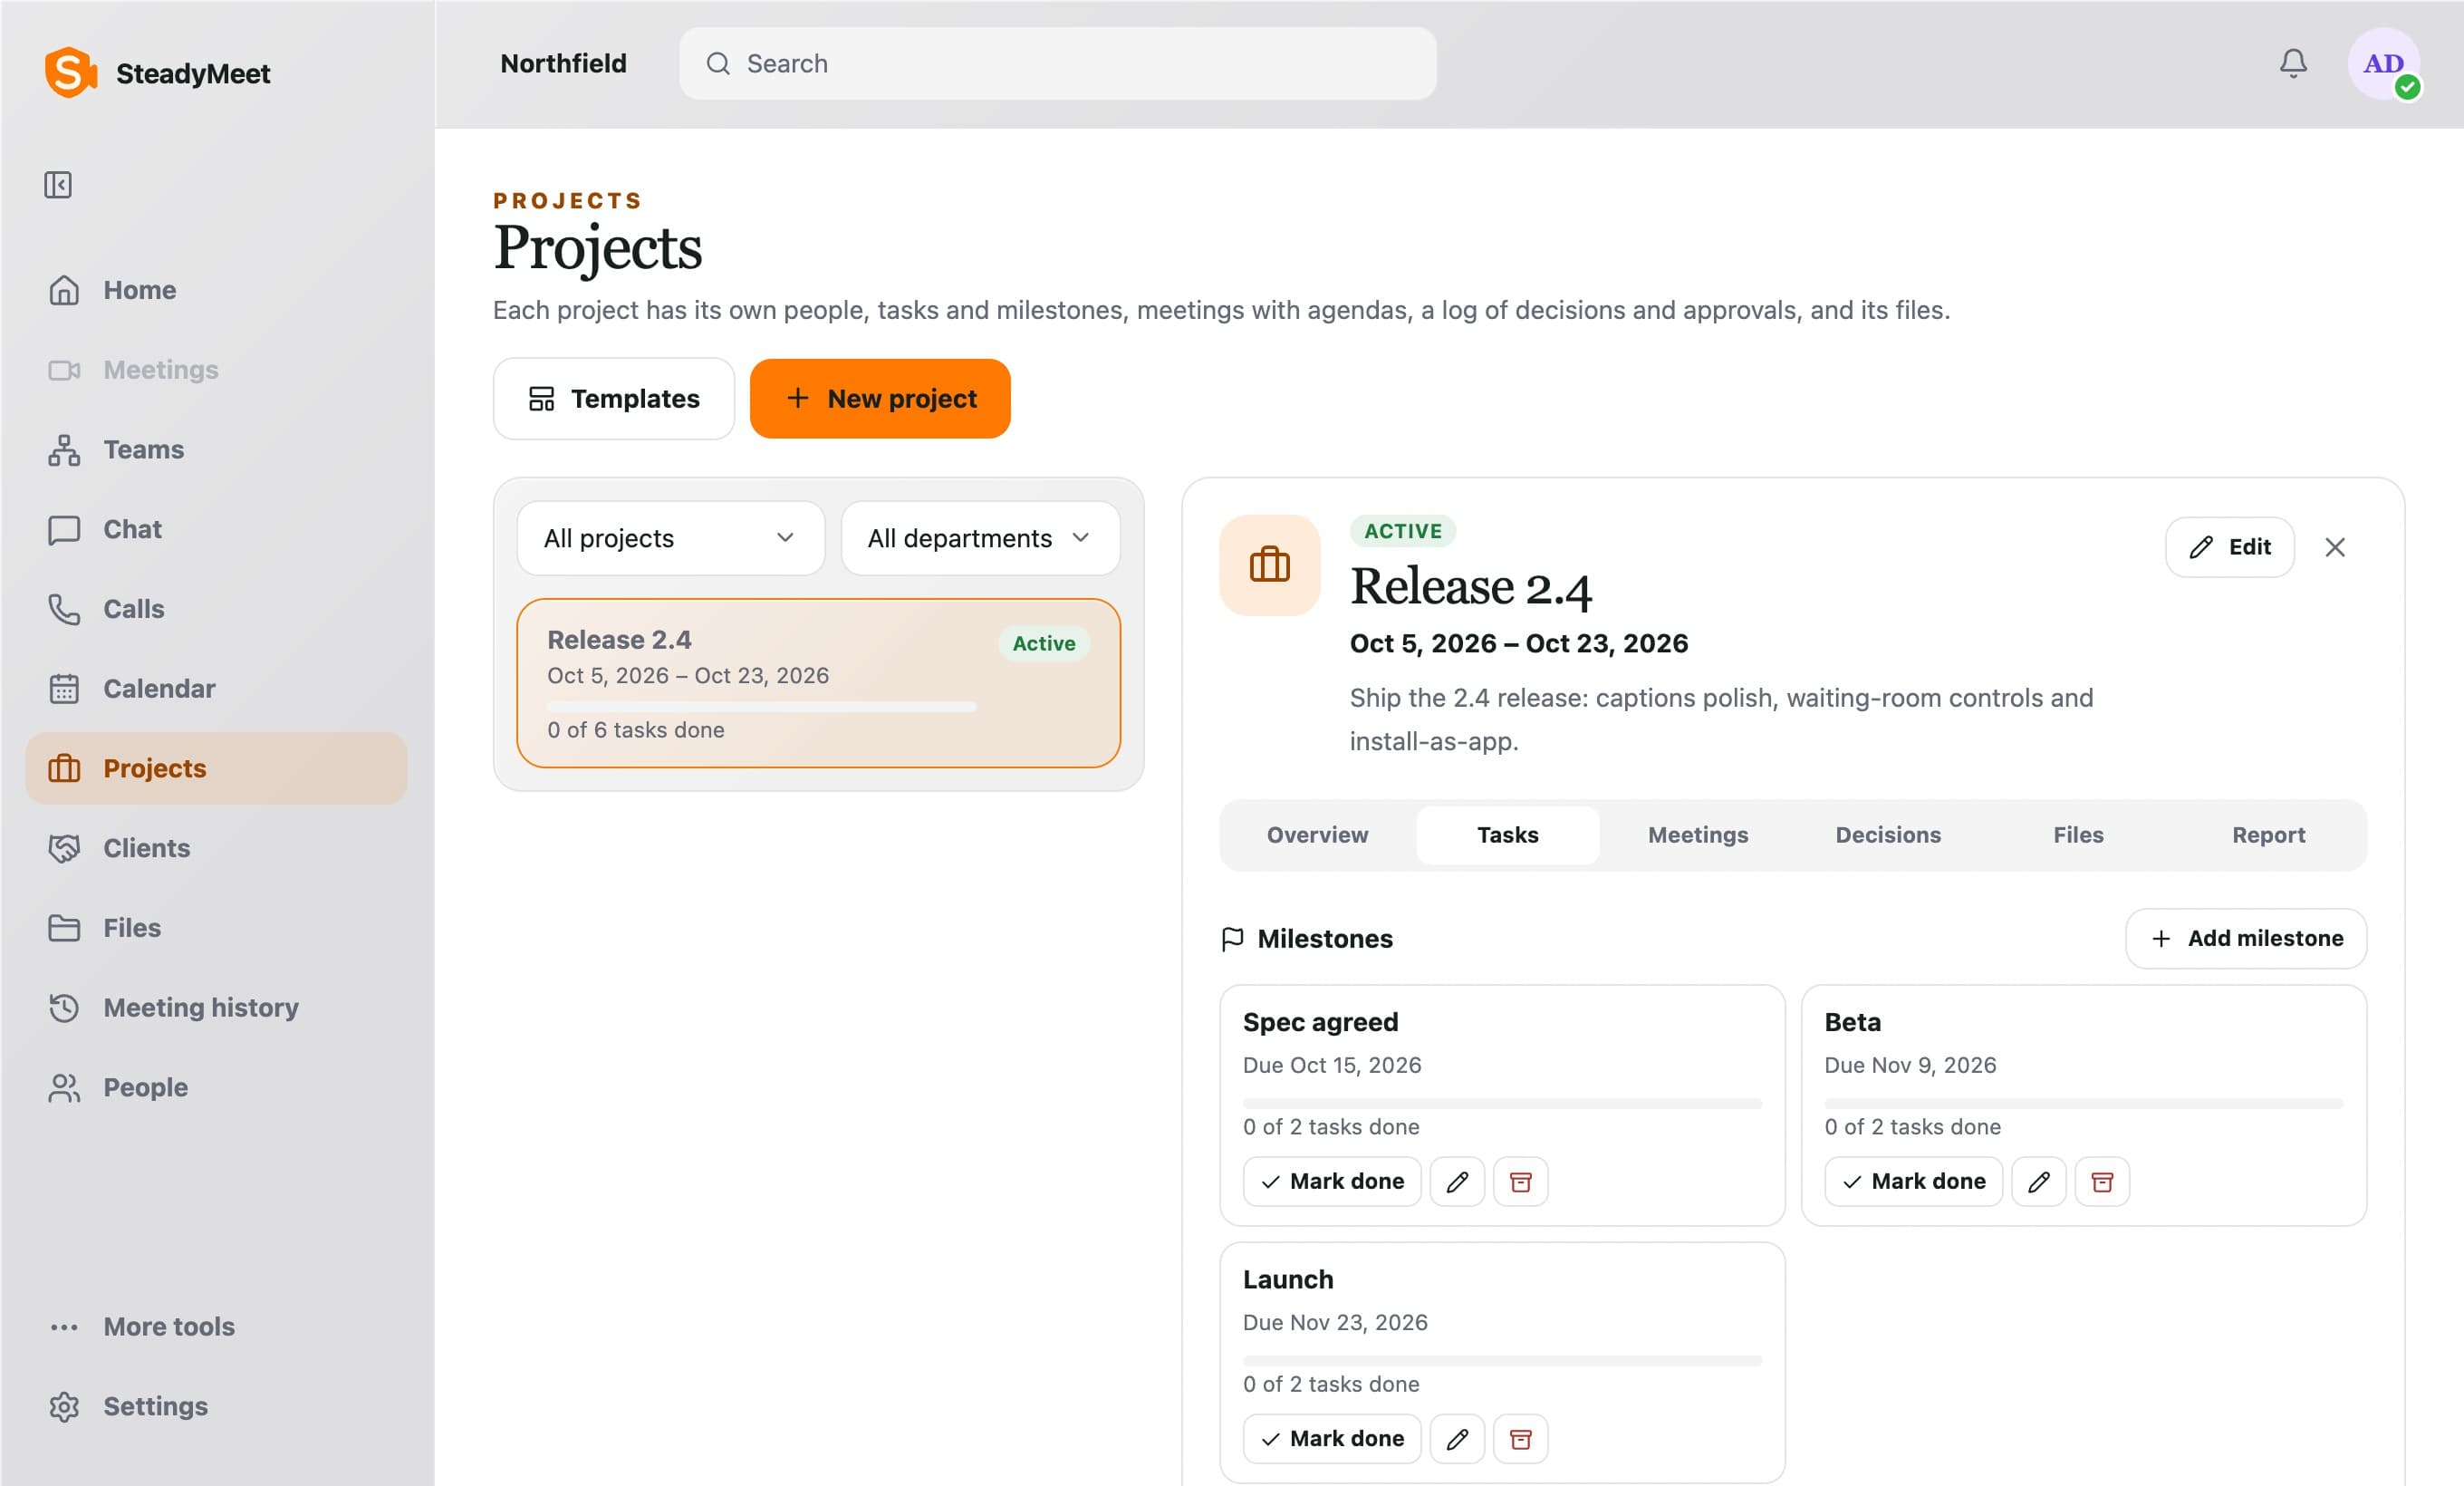Screen dimensions: 2464x1486
Task: Mark the Spec agreed milestone done
Action: click(x=1332, y=1182)
